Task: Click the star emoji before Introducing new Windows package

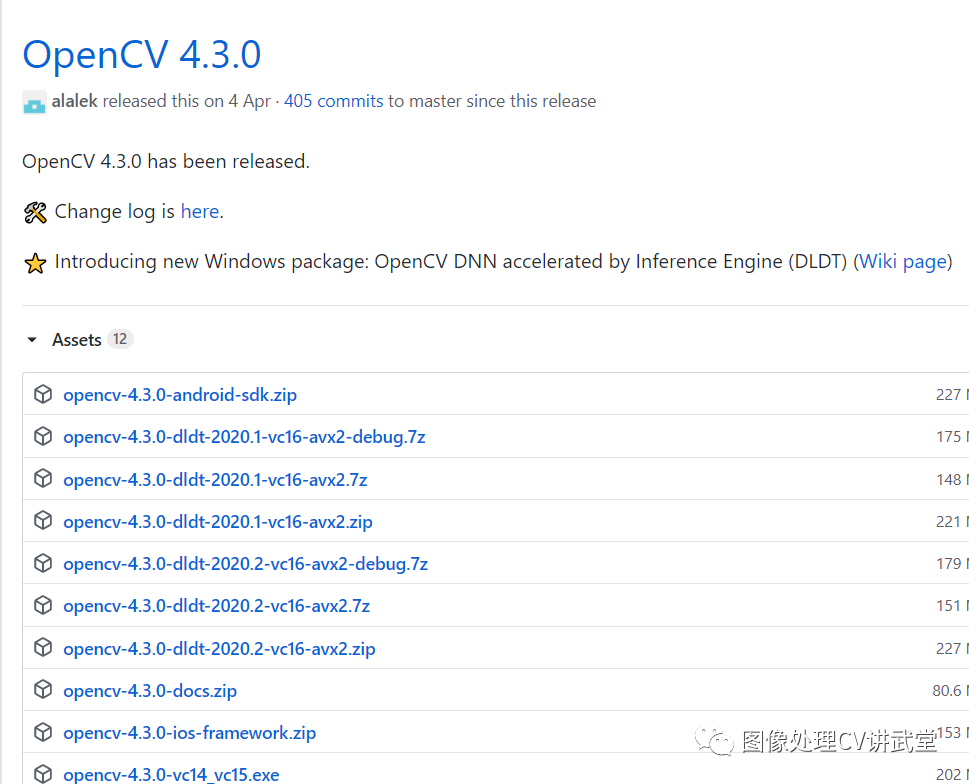Action: click(36, 261)
